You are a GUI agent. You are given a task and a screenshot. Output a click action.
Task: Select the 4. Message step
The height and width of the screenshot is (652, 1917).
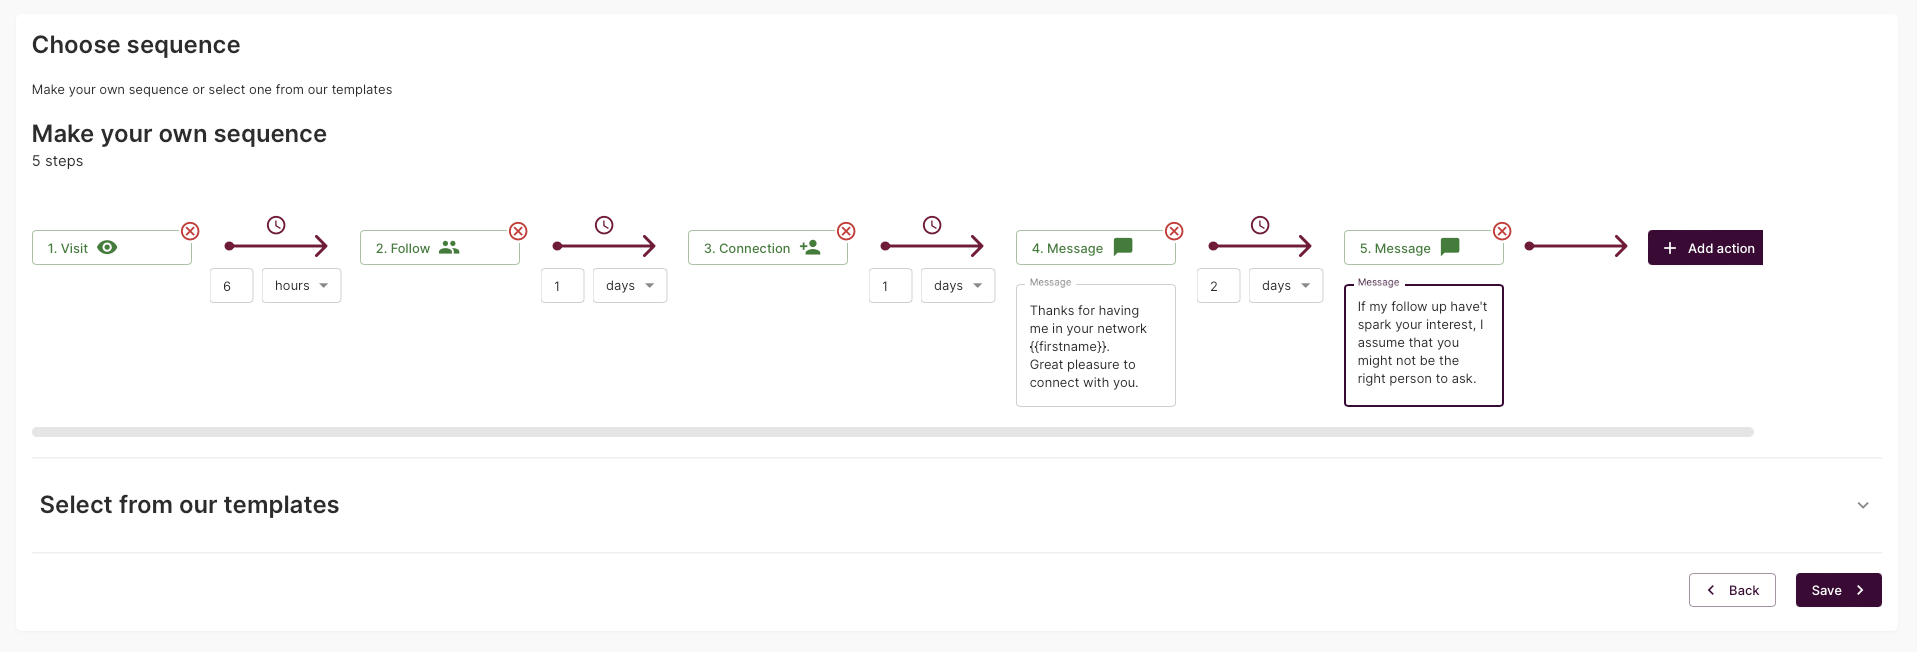tap(1096, 248)
